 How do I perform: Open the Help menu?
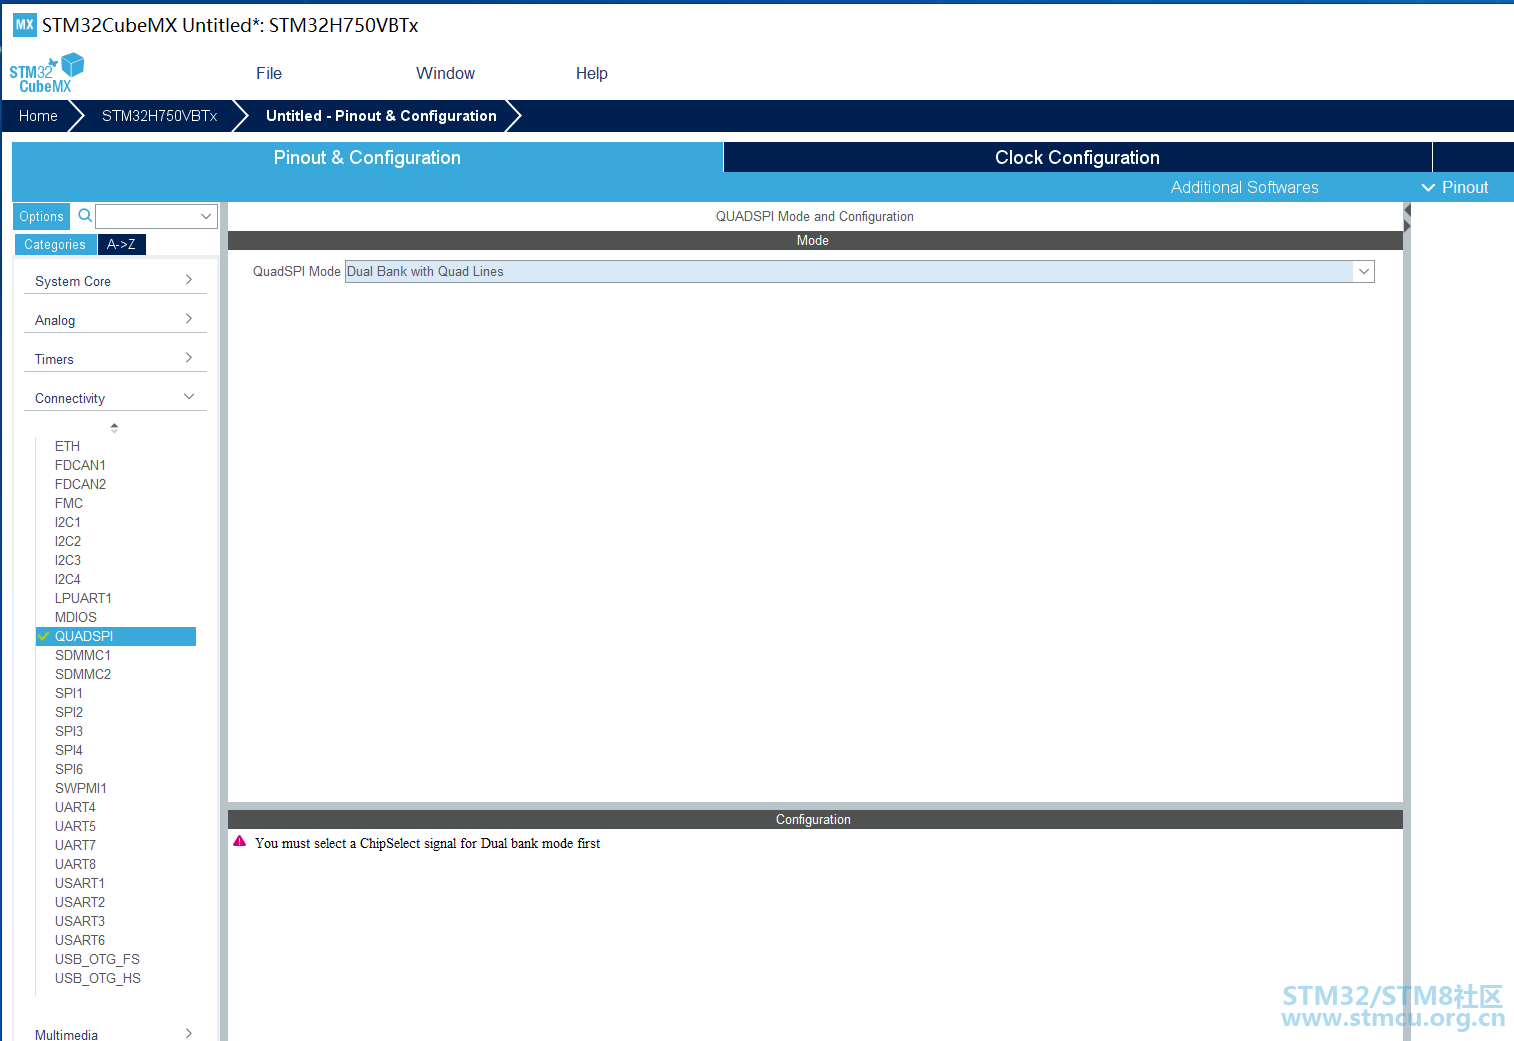[x=592, y=73]
